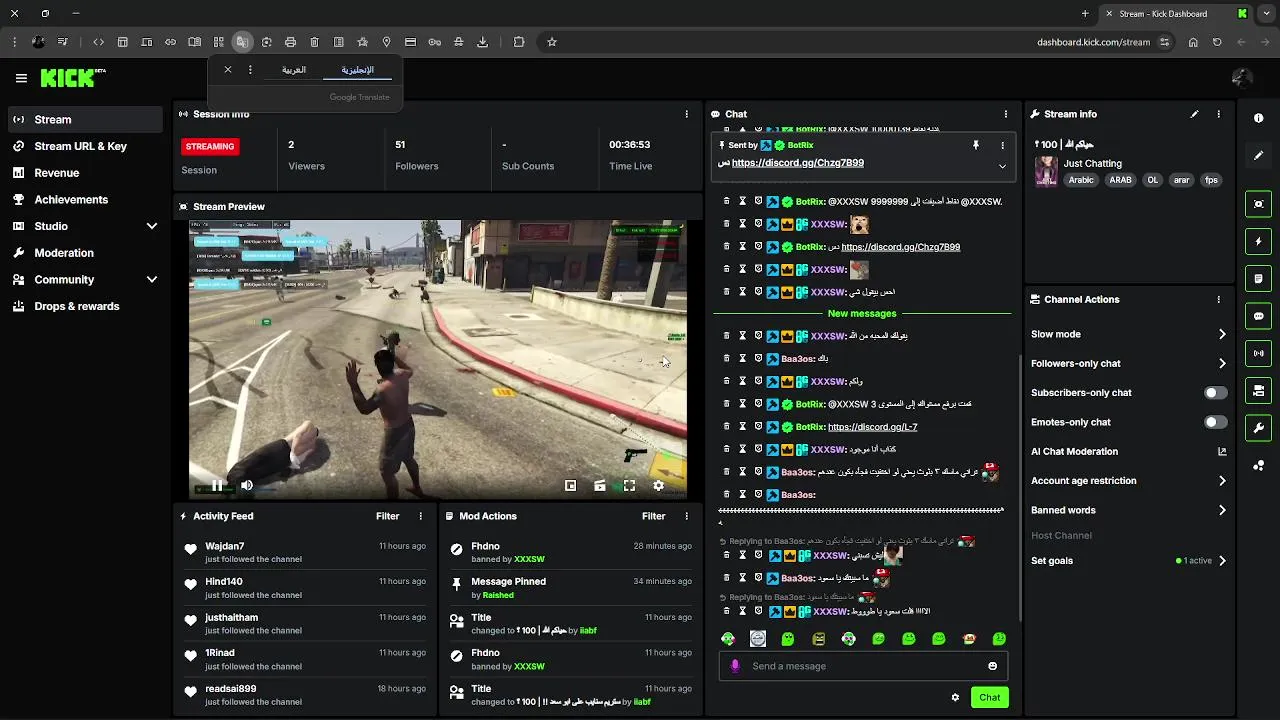This screenshot has height=720, width=1280.
Task: Click the dashboard.kick.com address bar
Action: pos(1093,42)
